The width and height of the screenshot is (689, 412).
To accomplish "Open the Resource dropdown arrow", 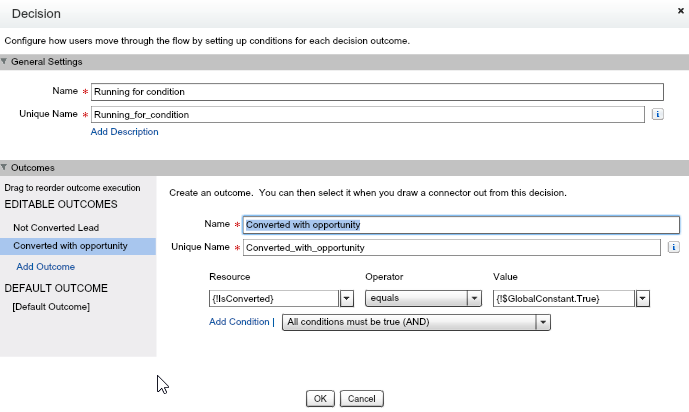I will (x=347, y=298).
